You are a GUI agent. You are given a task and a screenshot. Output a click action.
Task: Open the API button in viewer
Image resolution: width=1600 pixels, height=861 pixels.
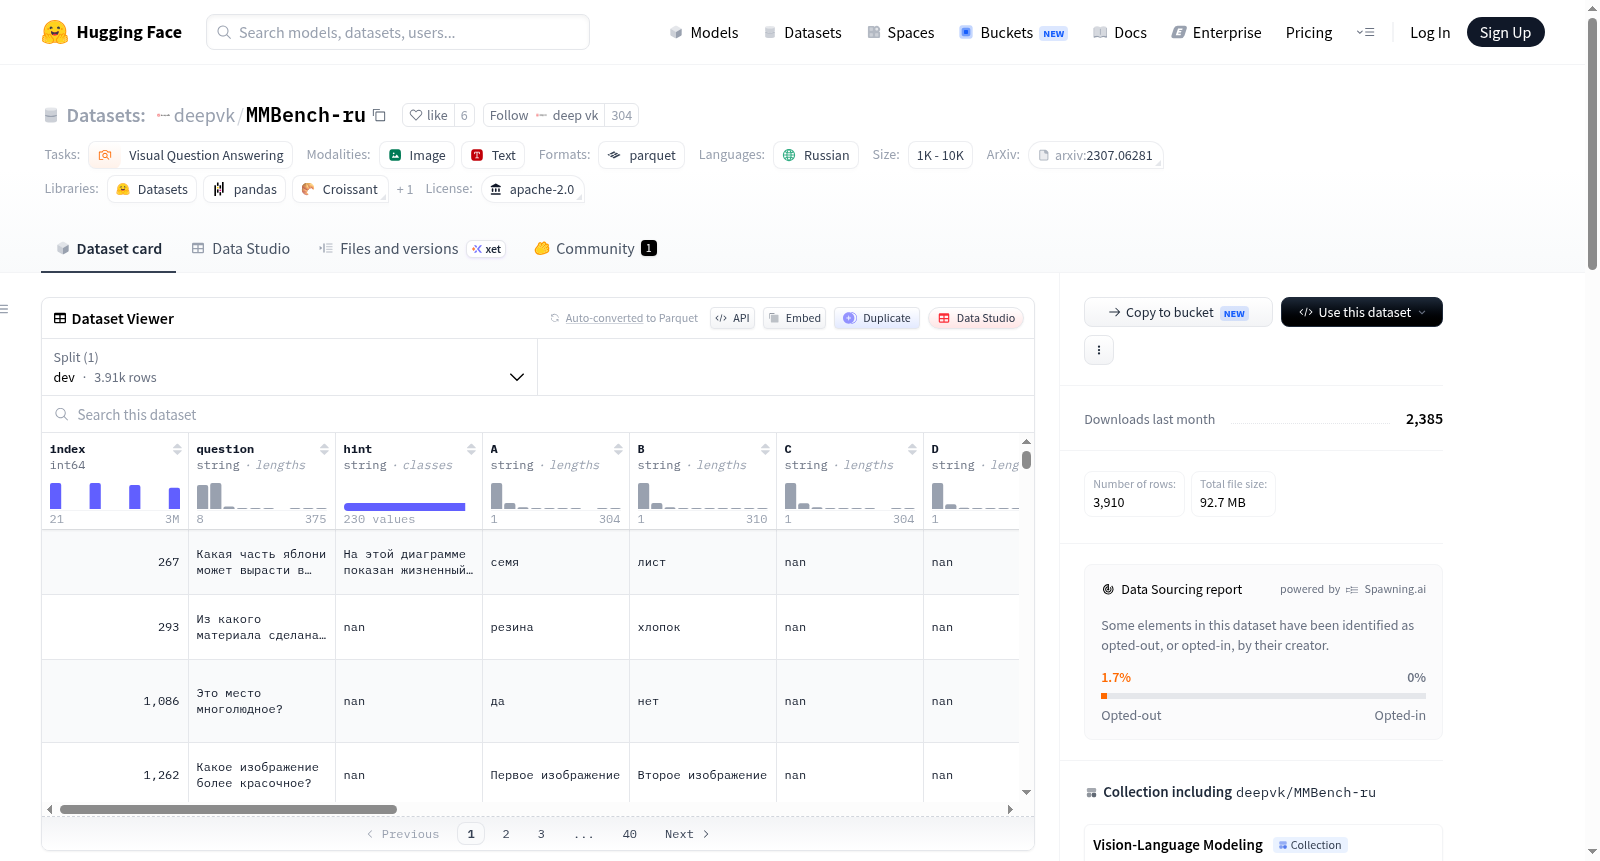(732, 318)
